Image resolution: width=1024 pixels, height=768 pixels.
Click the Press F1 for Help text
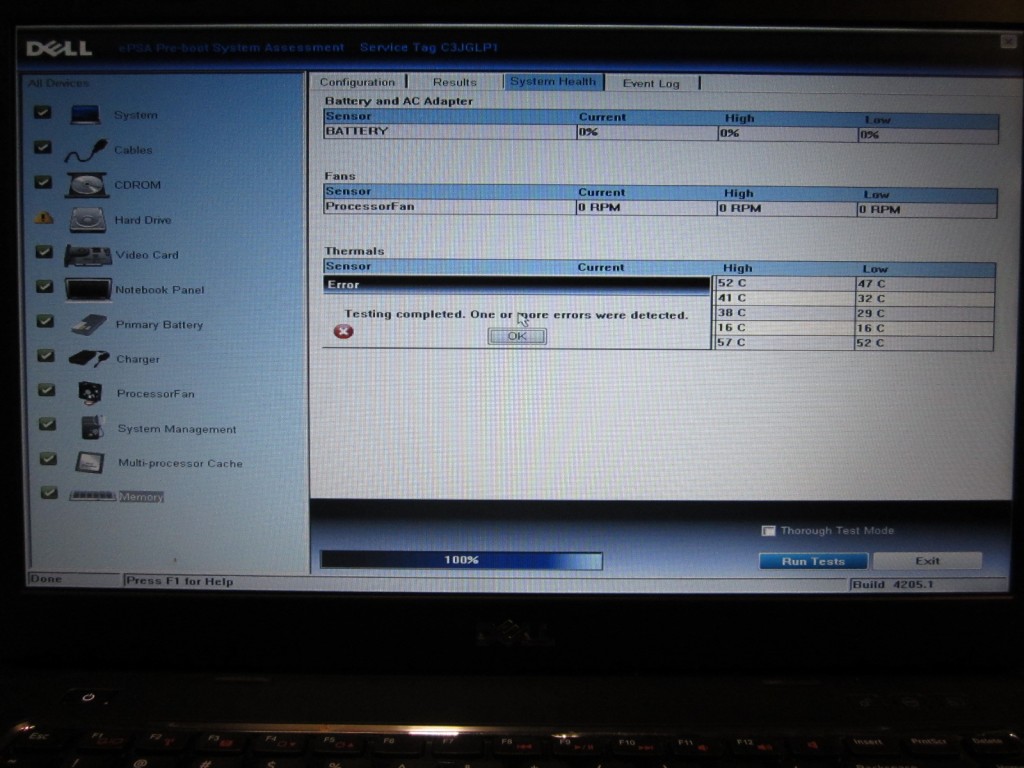pos(180,581)
